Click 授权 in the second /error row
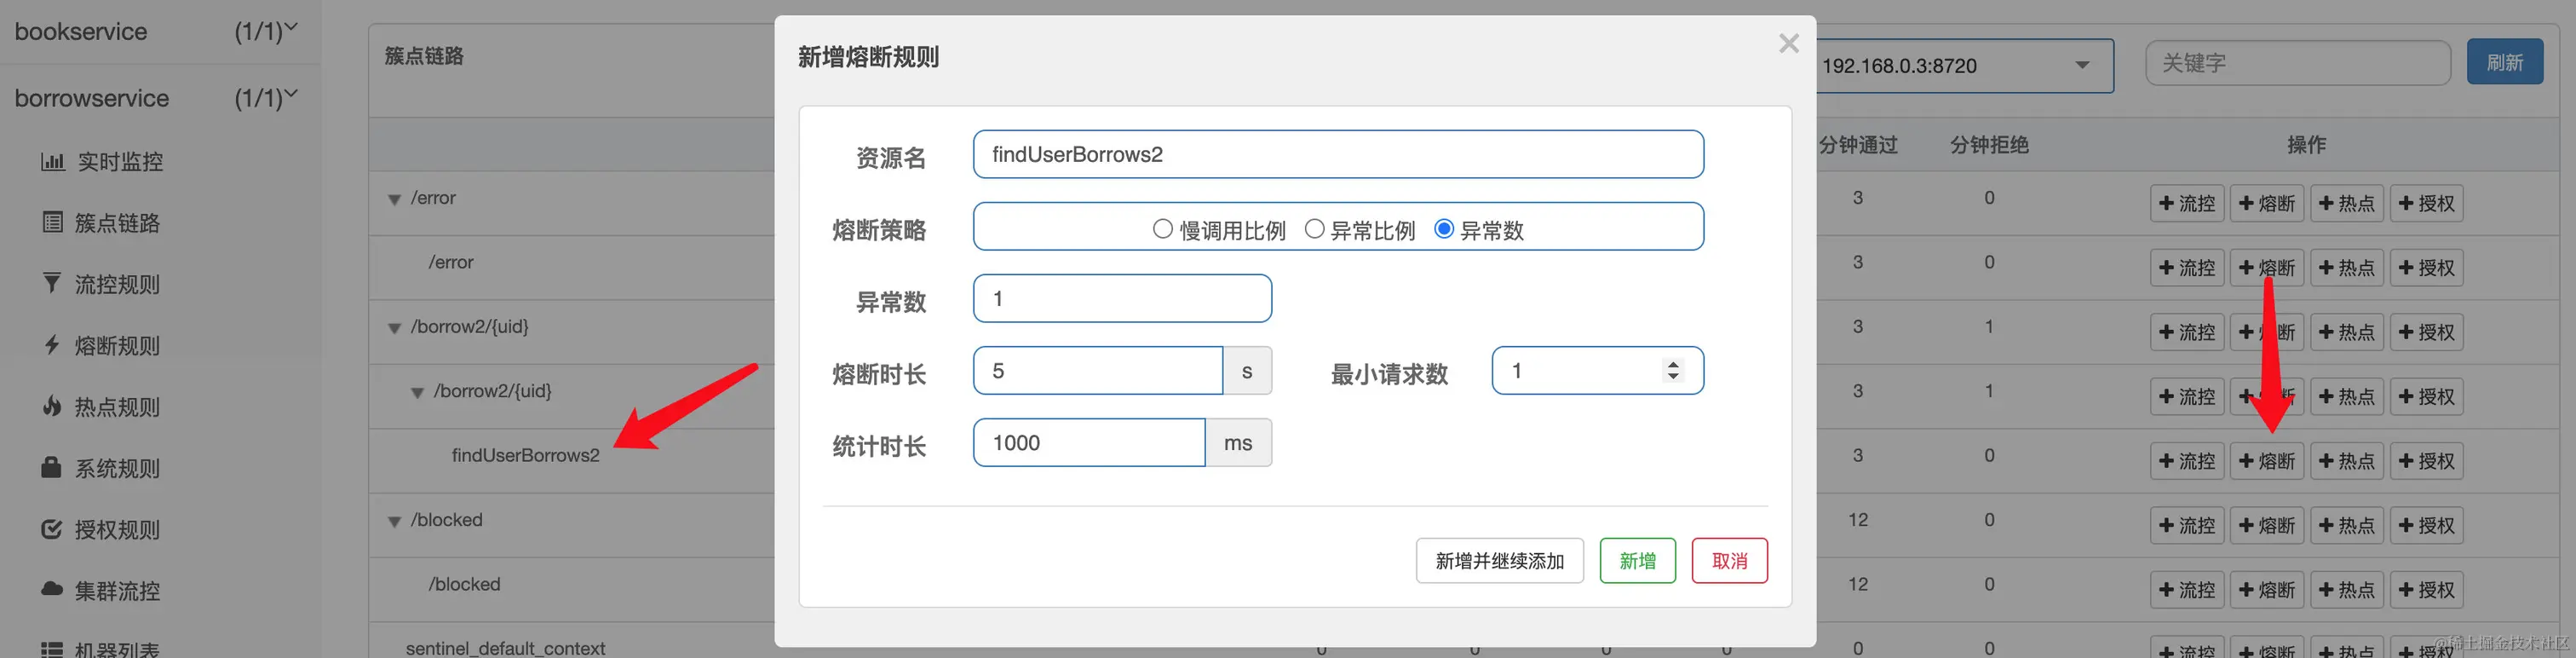Image resolution: width=2576 pixels, height=658 pixels. pyautogui.click(x=2426, y=268)
